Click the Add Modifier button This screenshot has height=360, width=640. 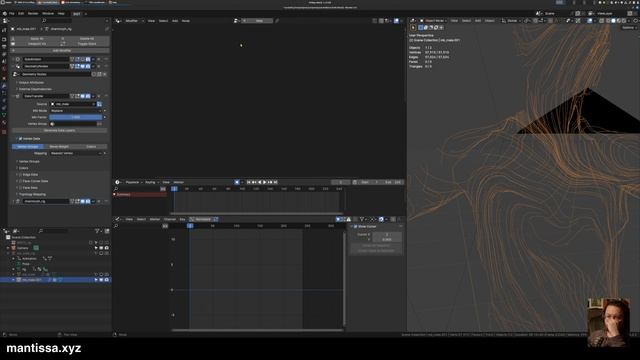point(61,51)
